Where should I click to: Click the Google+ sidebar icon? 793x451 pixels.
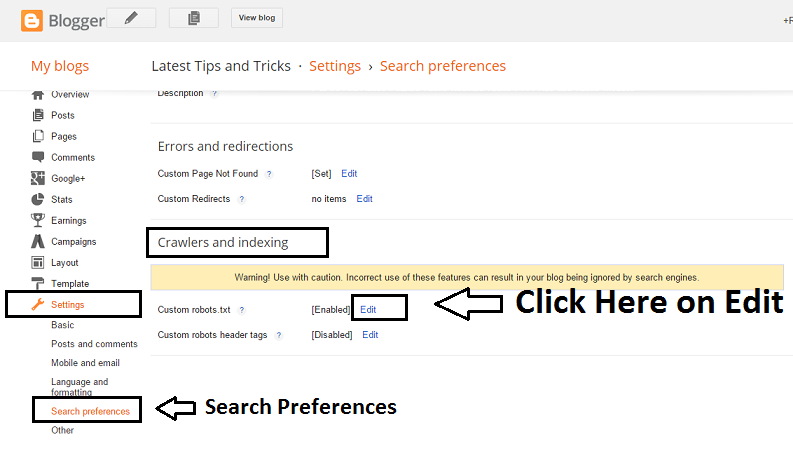(x=37, y=178)
